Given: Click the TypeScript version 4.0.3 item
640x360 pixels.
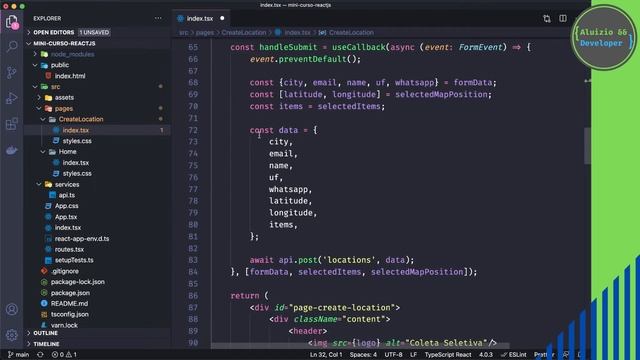Looking at the screenshot, I should (486, 355).
